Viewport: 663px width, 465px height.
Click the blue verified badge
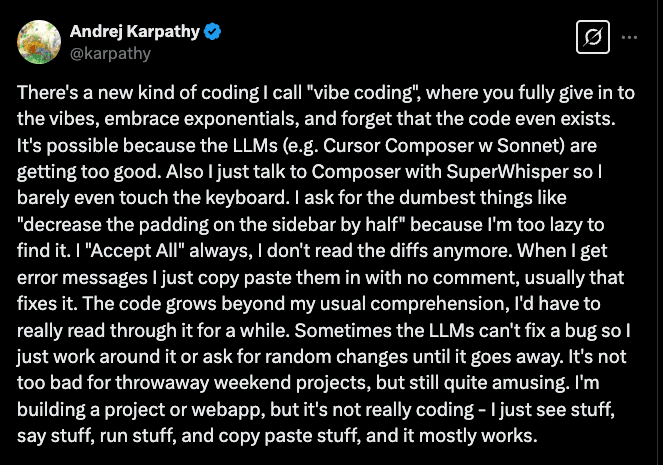[x=213, y=32]
